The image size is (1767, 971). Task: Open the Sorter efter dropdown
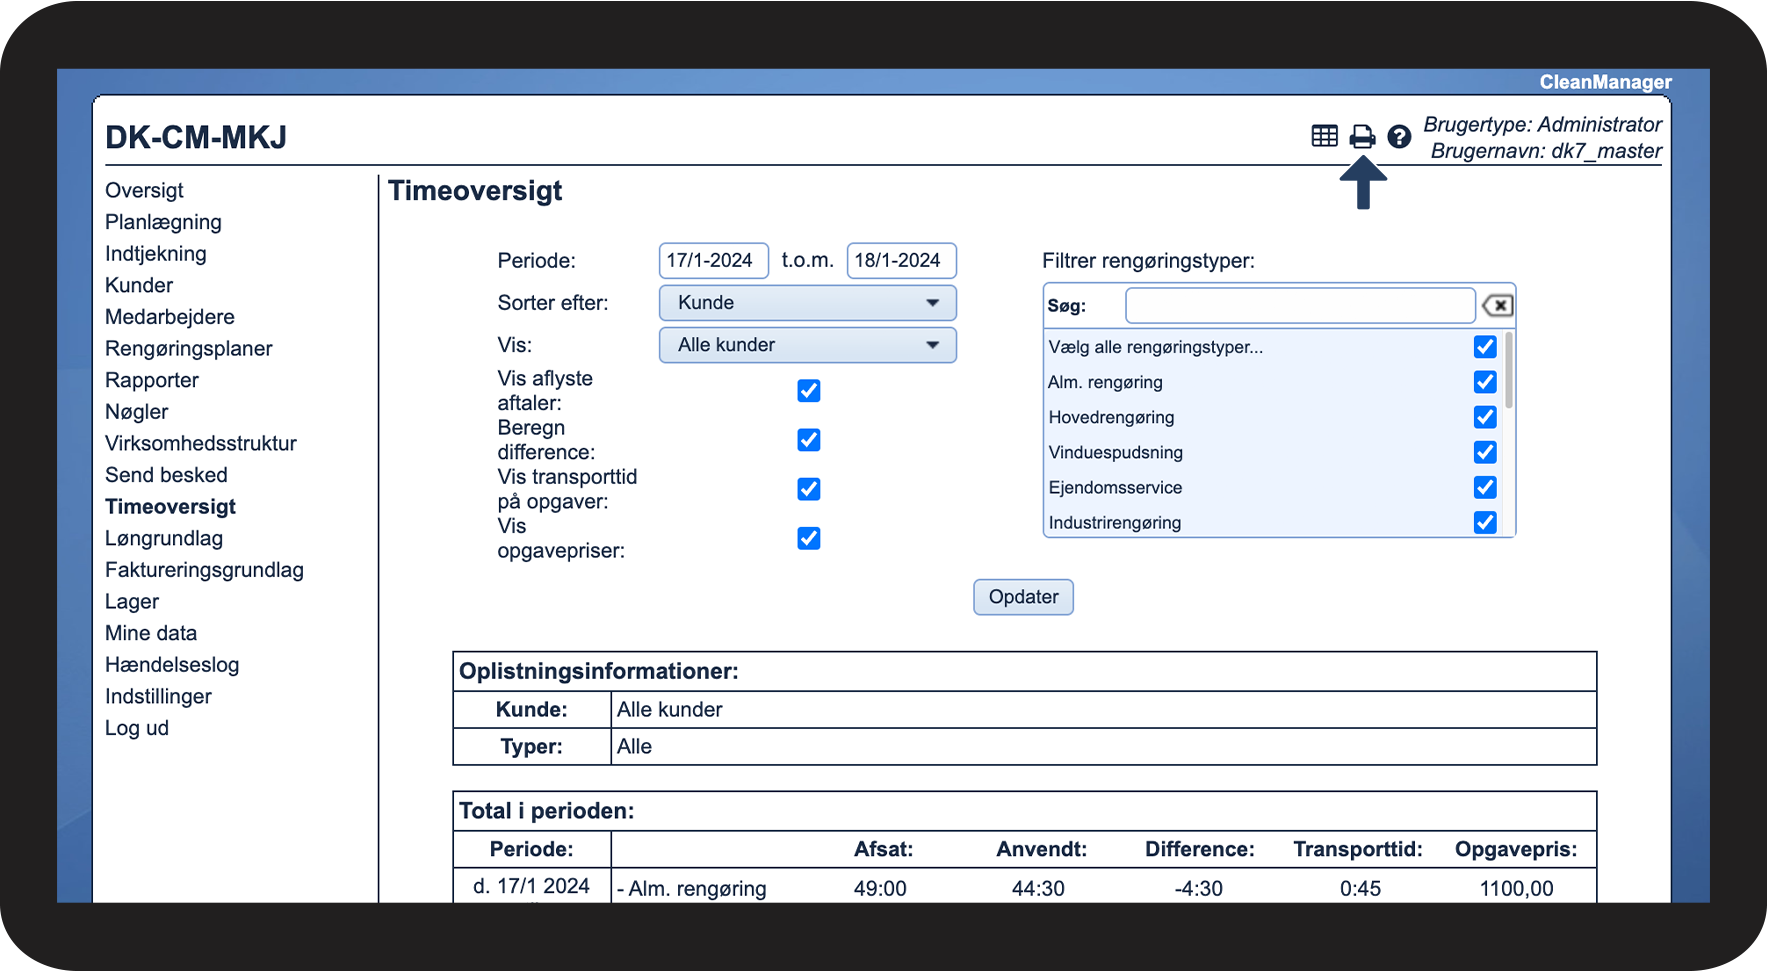pyautogui.click(x=807, y=303)
